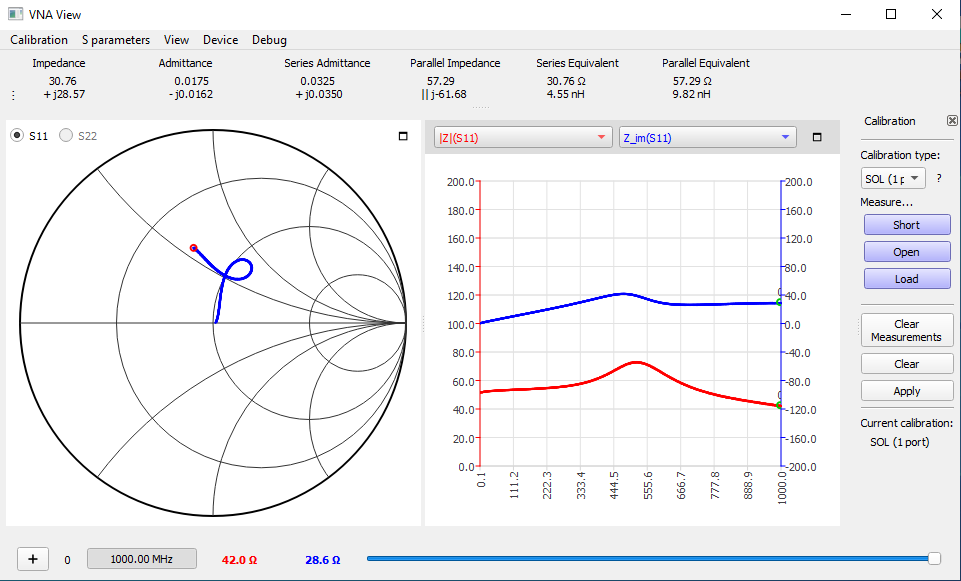Click the green marker on red |Z| trace

780,405
